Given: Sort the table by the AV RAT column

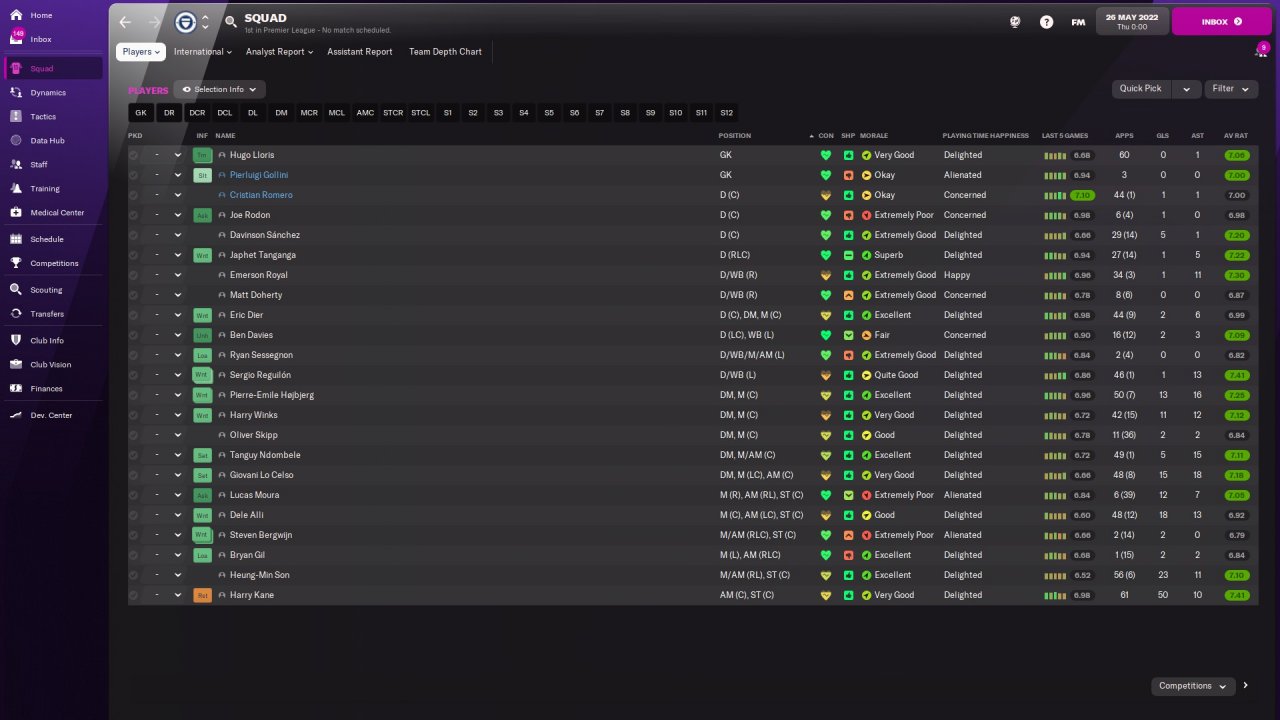Looking at the screenshot, I should point(1236,136).
